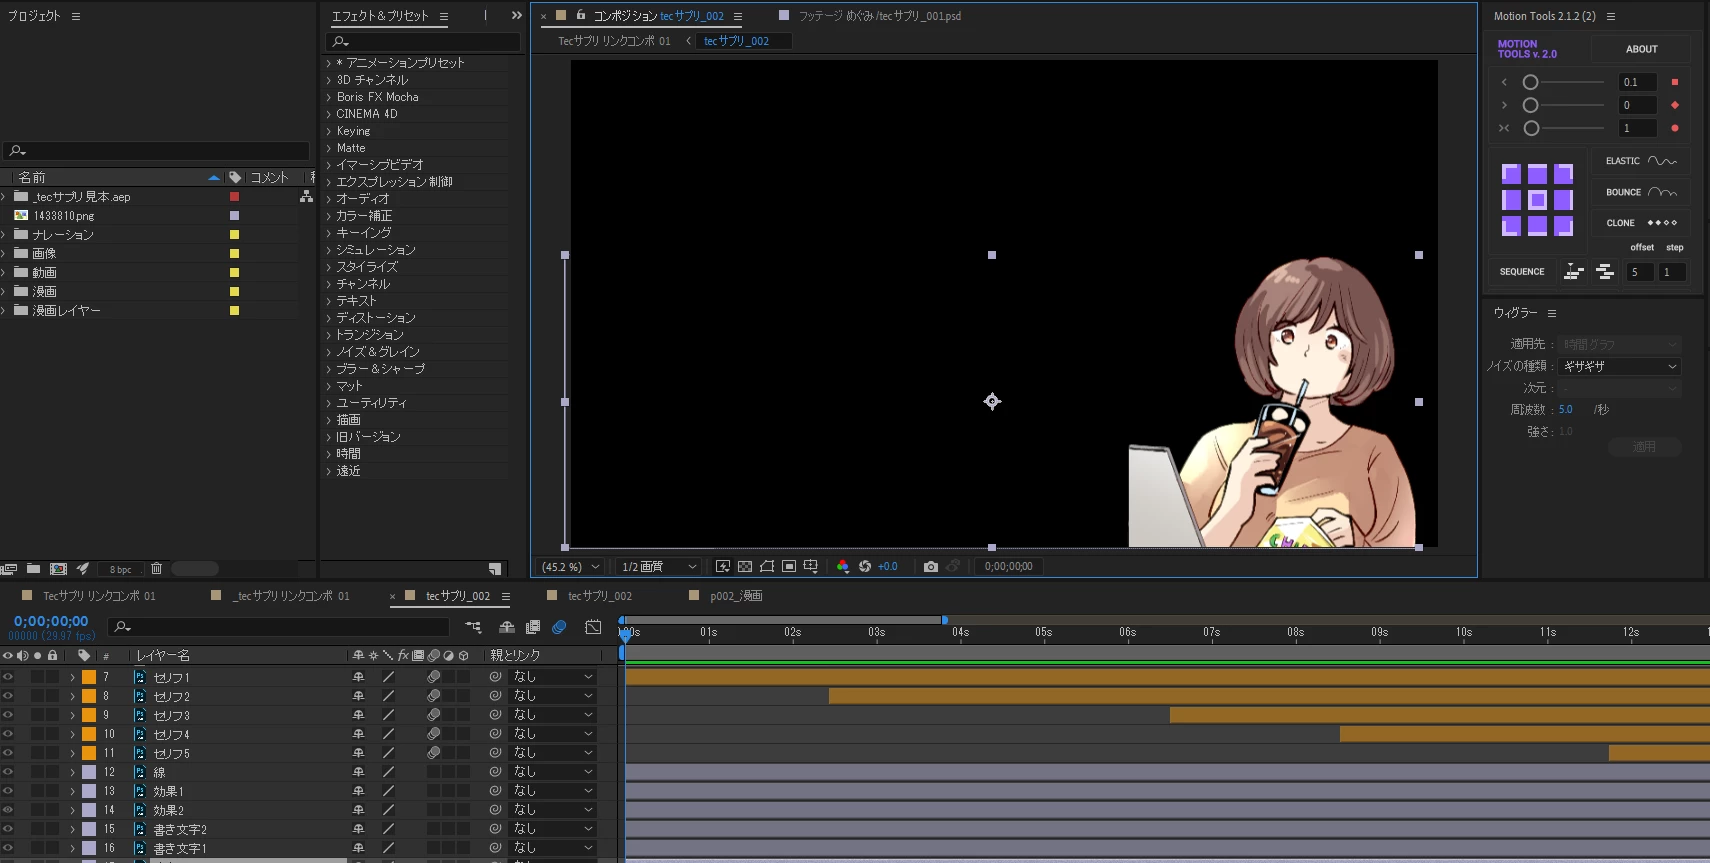Toggle motion blur switch for セリフ1 layer

[434, 677]
